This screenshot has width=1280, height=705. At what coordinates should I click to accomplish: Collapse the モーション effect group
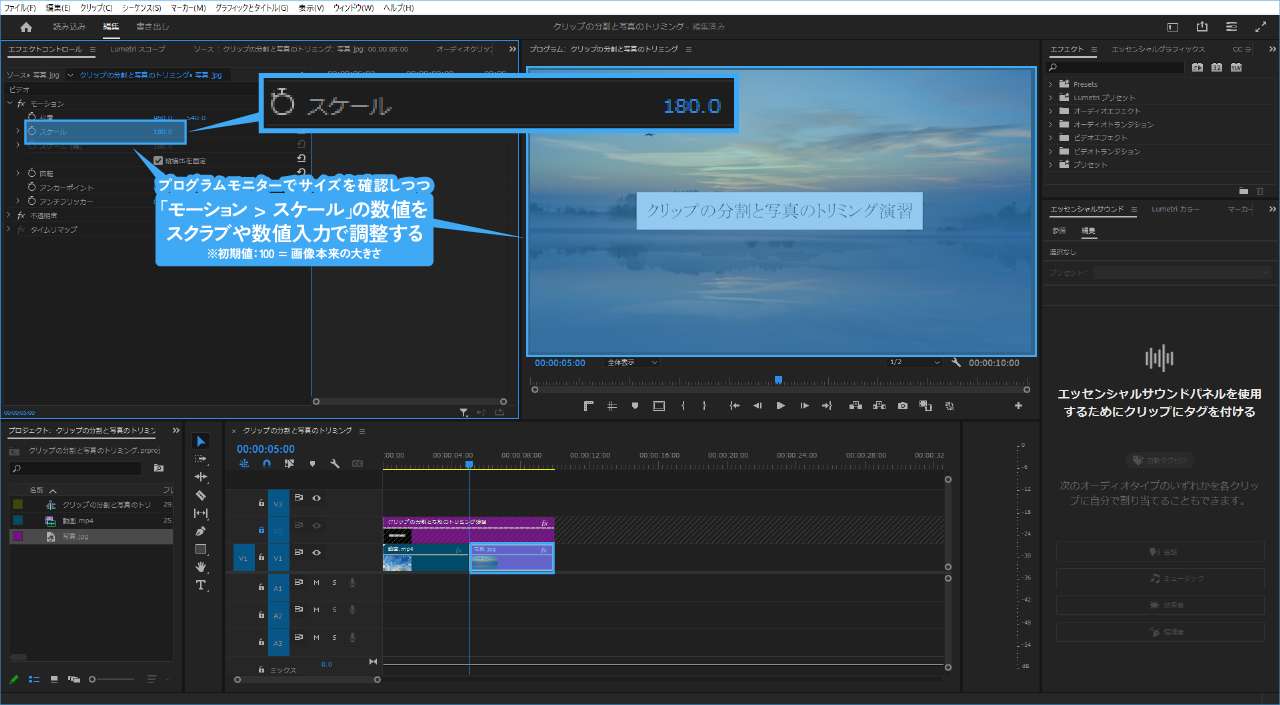9,103
